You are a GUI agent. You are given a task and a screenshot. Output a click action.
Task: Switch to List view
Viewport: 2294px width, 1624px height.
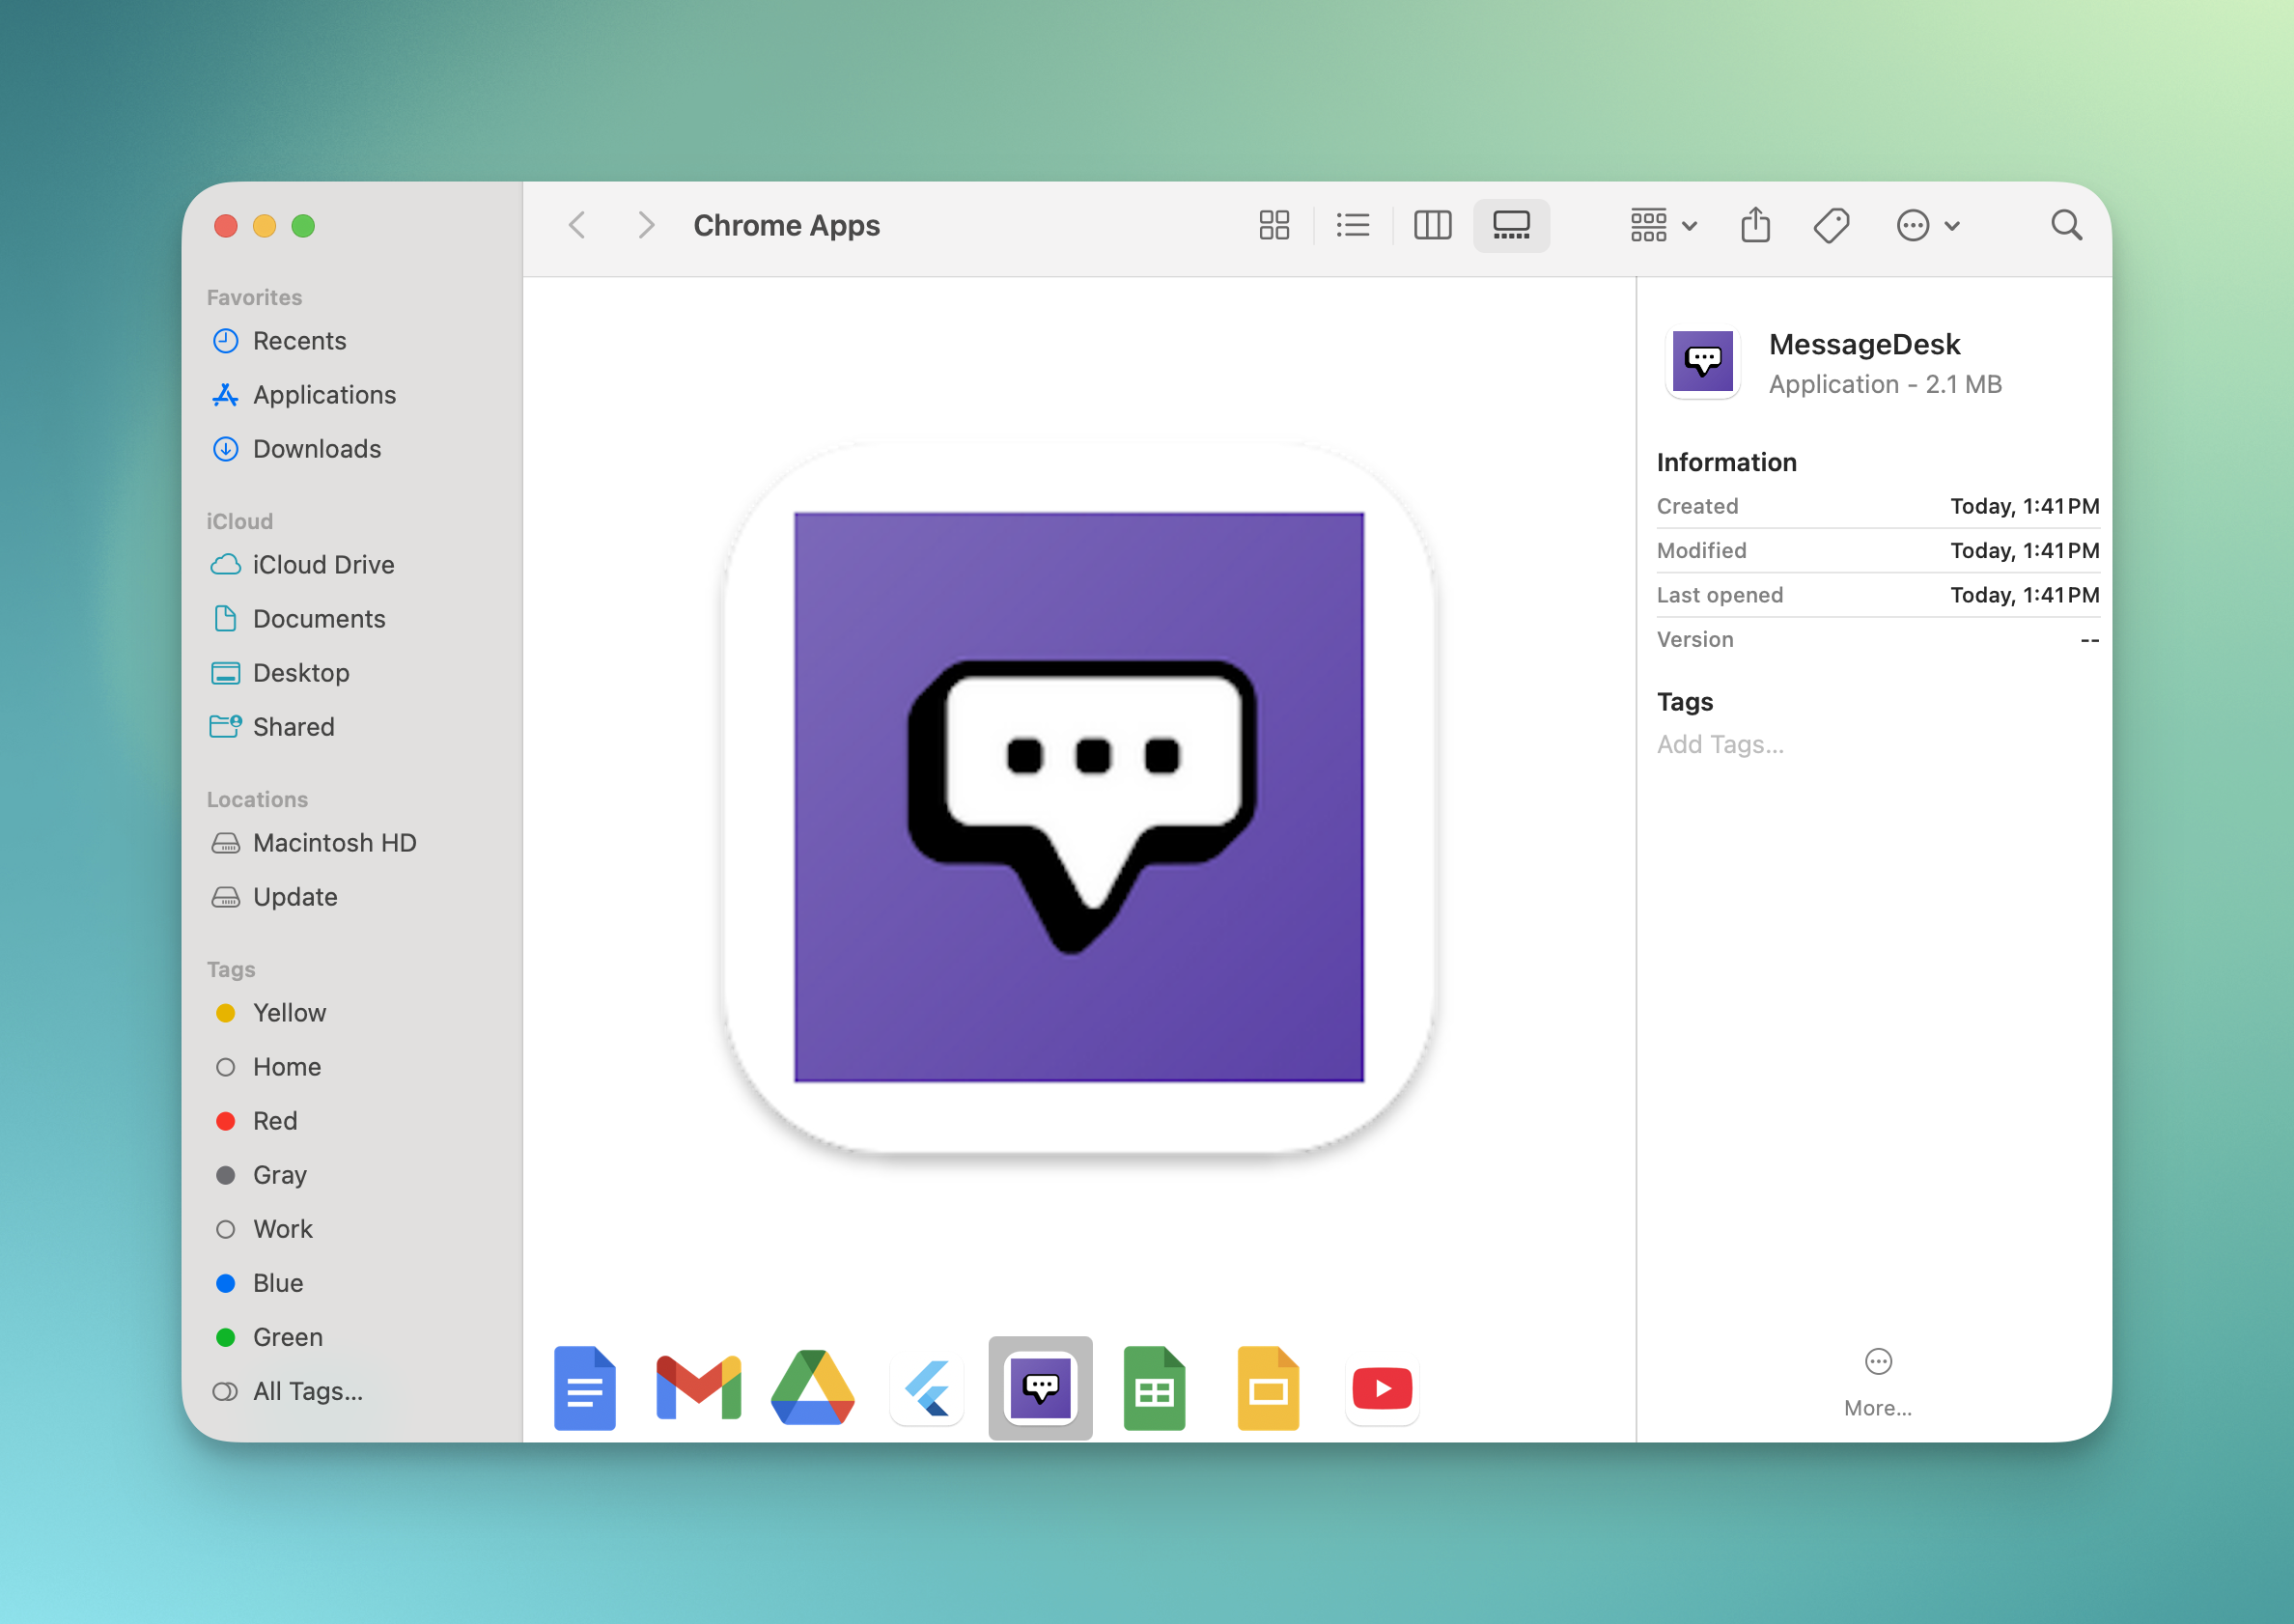coord(1352,225)
